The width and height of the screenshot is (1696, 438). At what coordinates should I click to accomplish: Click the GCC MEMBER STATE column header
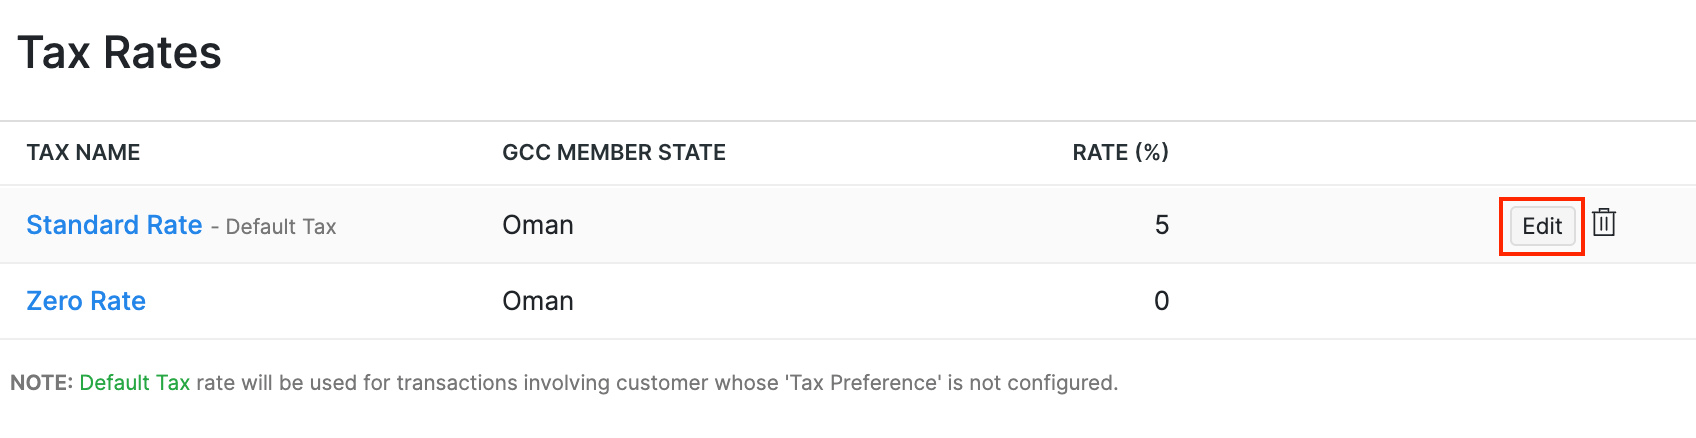pos(614,152)
